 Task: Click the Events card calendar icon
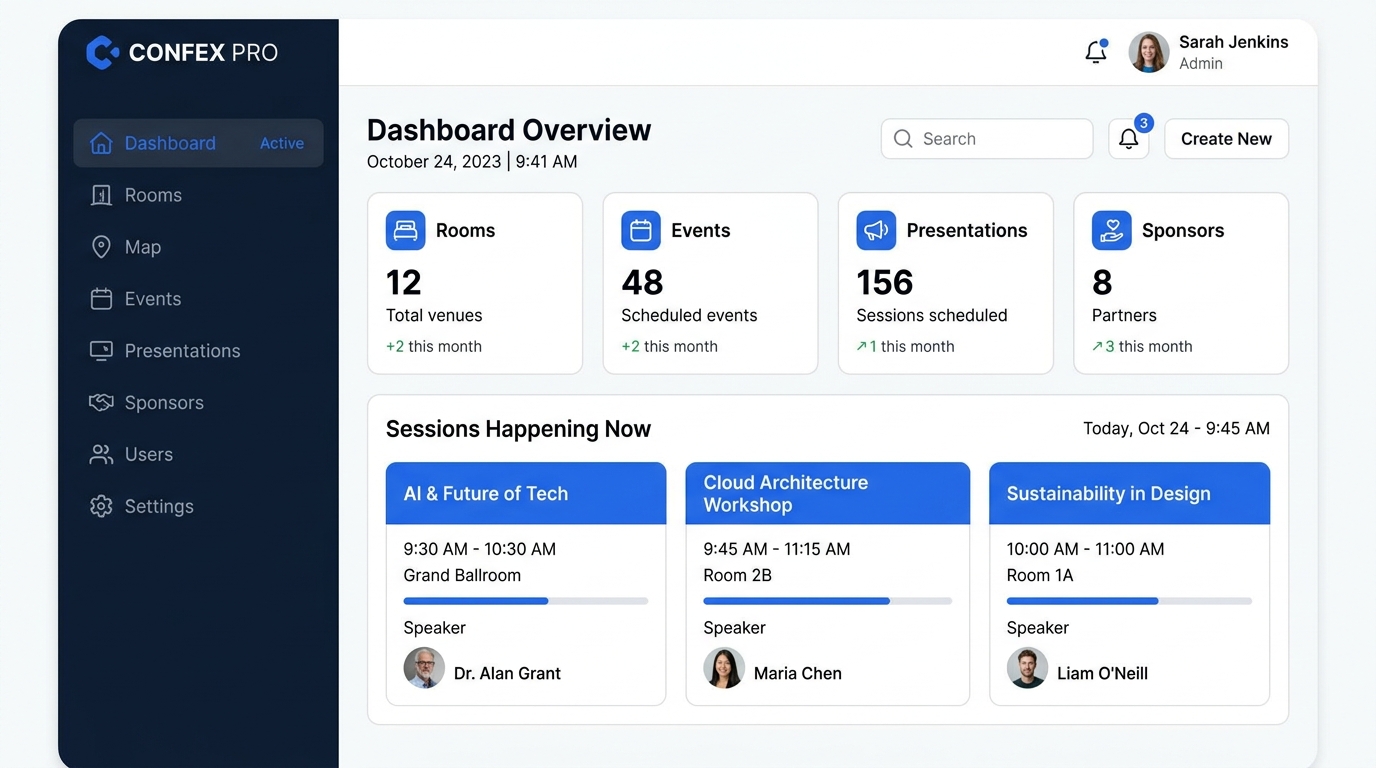641,230
